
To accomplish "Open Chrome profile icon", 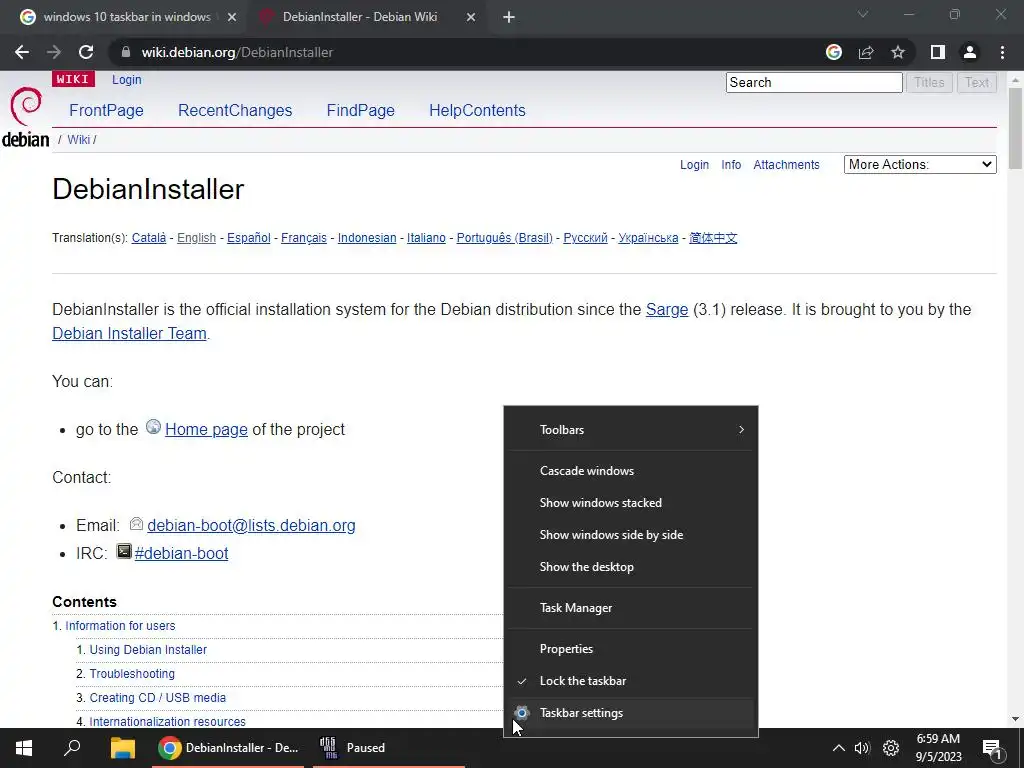I will pos(970,52).
